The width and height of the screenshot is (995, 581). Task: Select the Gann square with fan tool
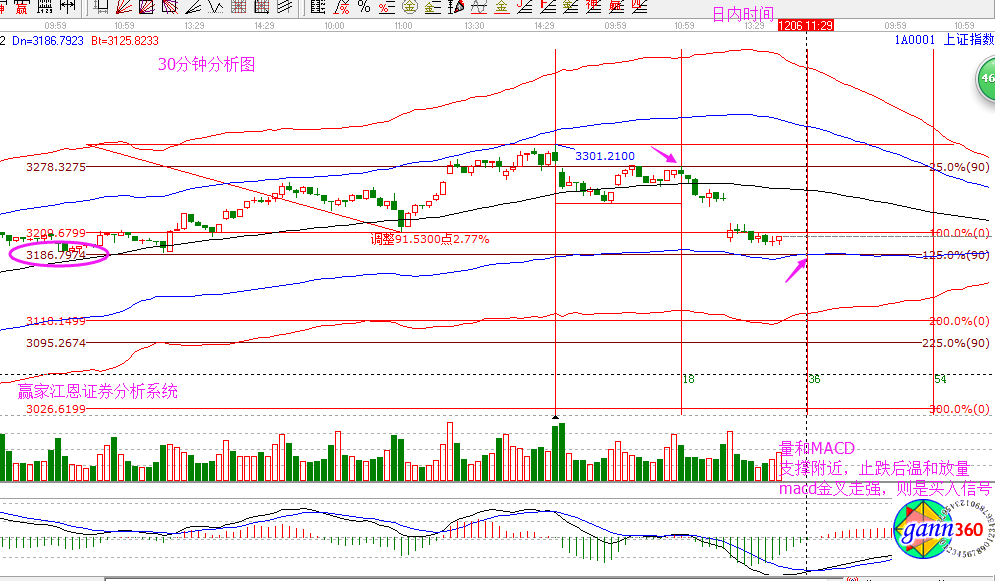147,7
